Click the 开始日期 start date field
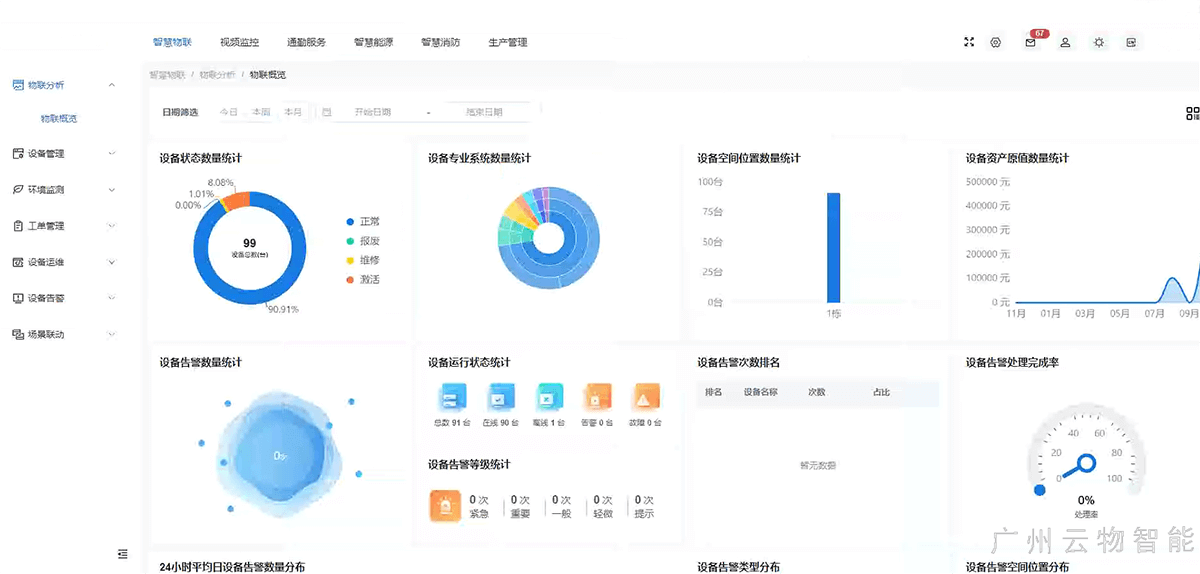1200x574 pixels. pos(372,112)
